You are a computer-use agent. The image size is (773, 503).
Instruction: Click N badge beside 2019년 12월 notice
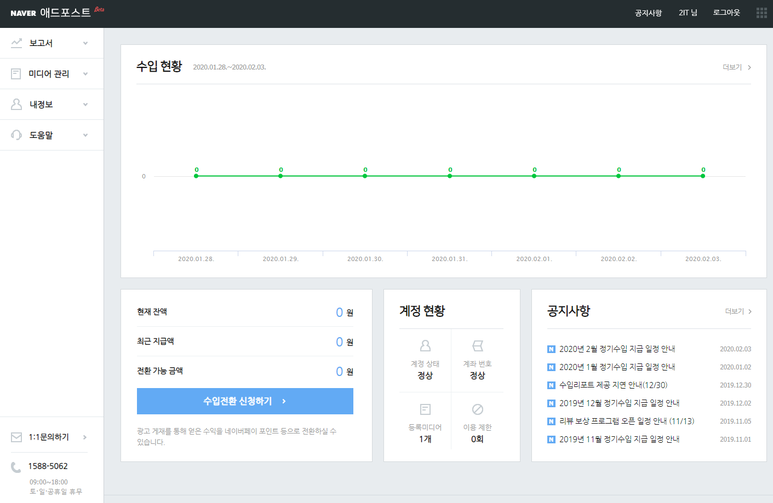point(551,403)
